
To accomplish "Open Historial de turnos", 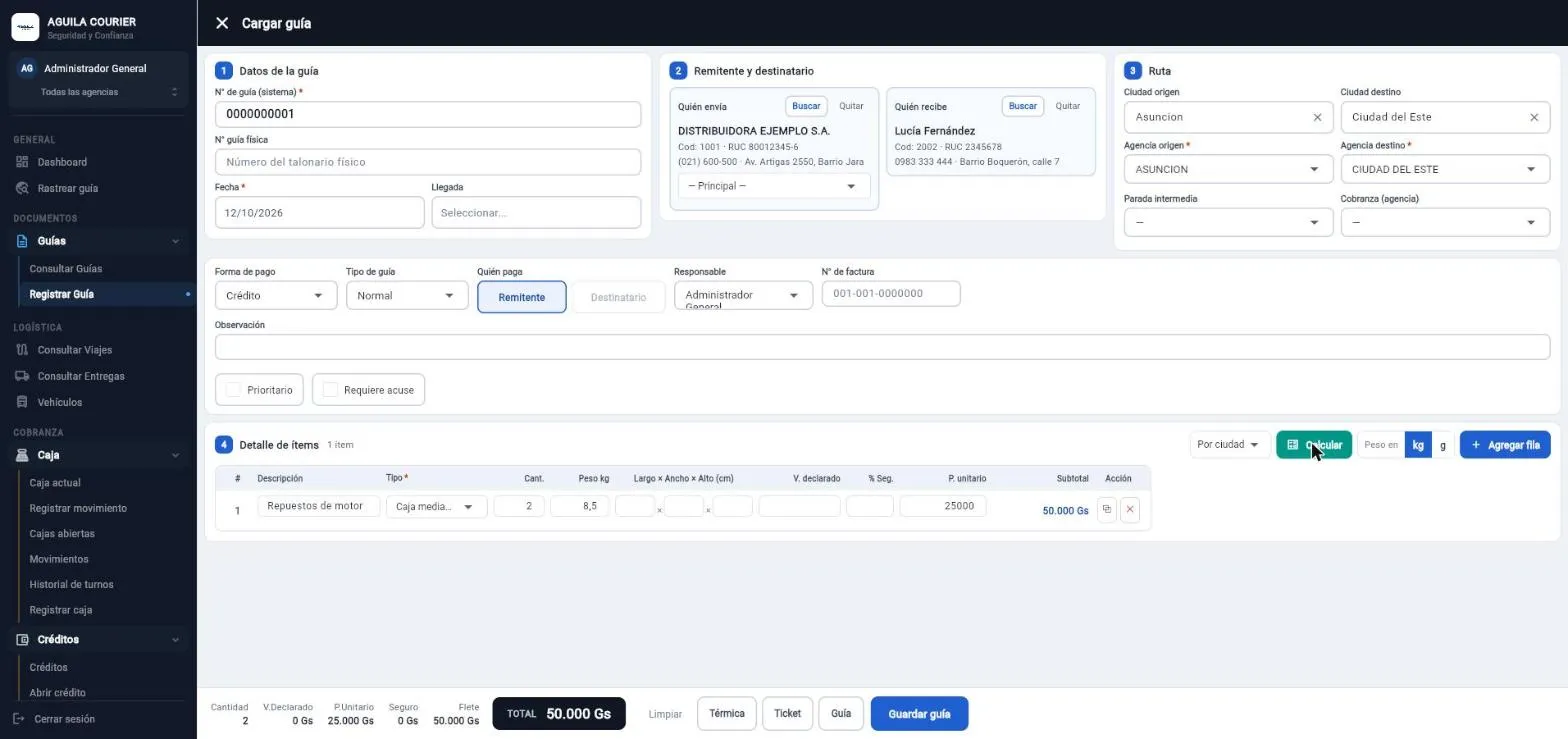I will click(x=72, y=584).
